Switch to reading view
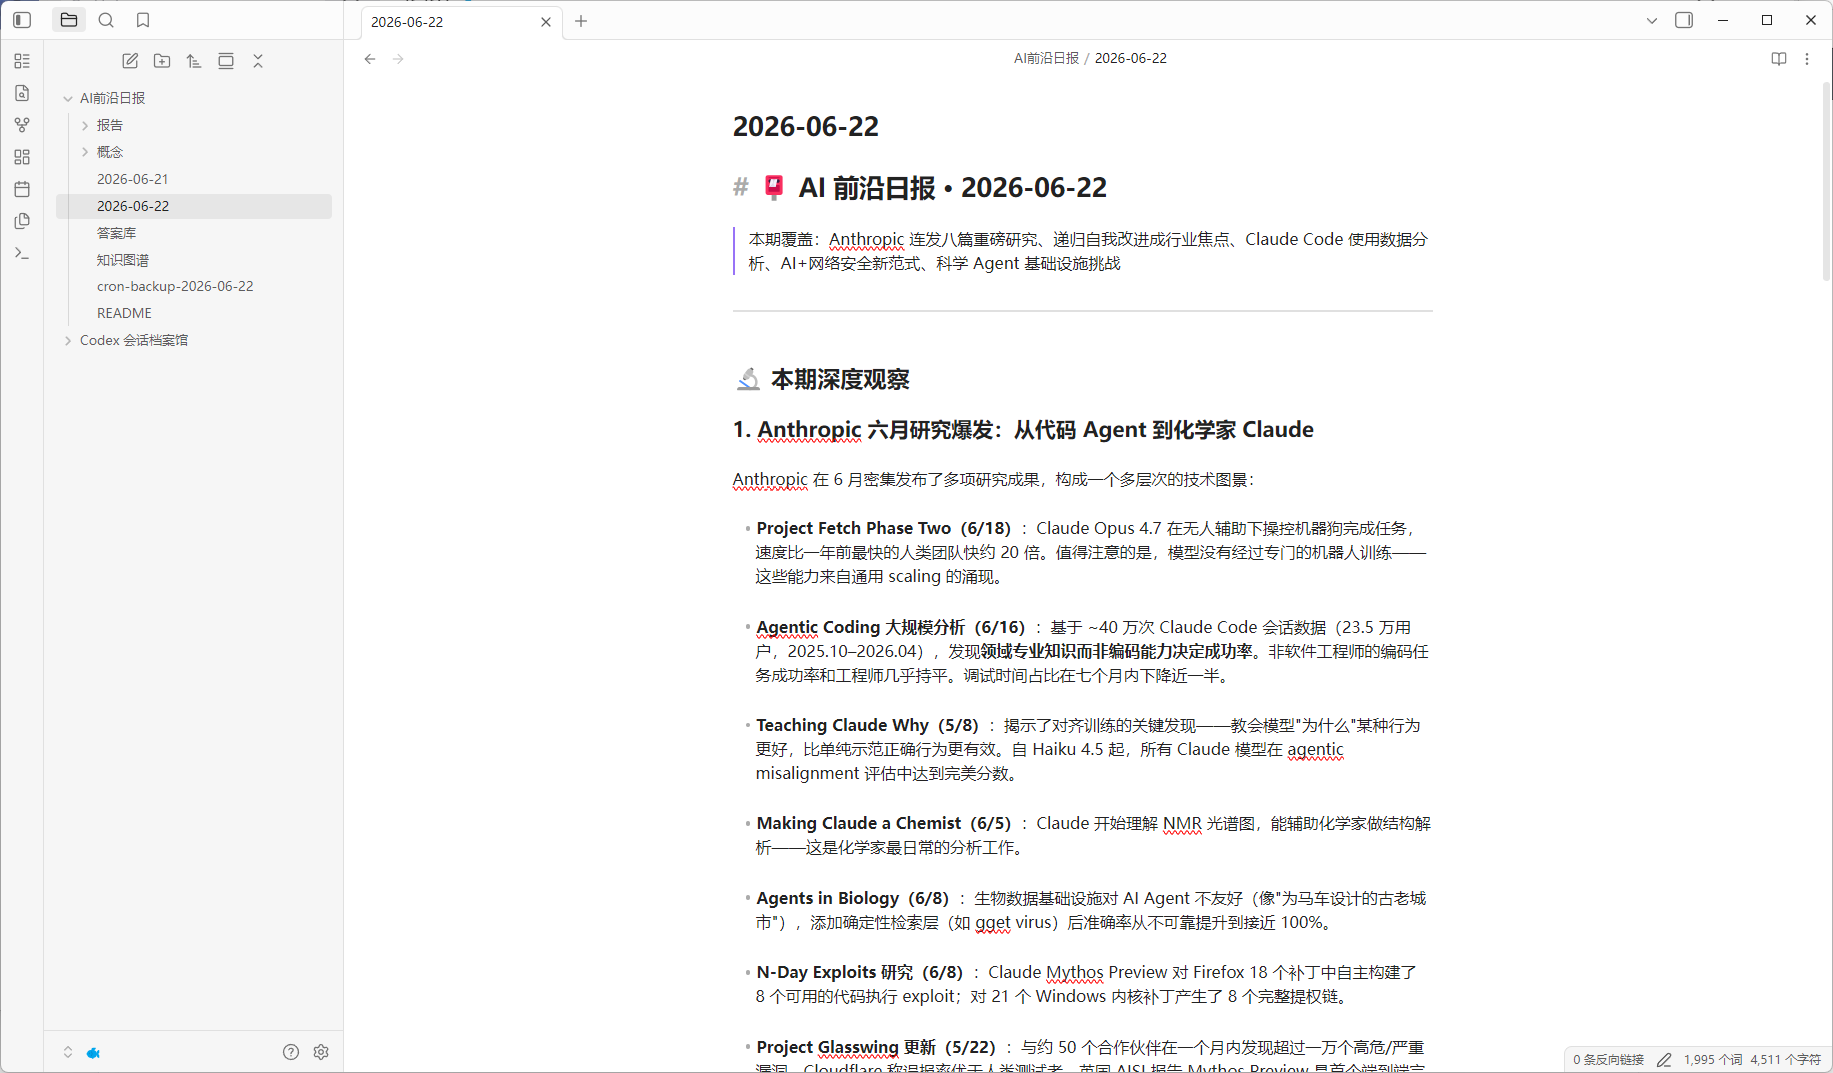Screen dimensions: 1833x1073 1779,59
